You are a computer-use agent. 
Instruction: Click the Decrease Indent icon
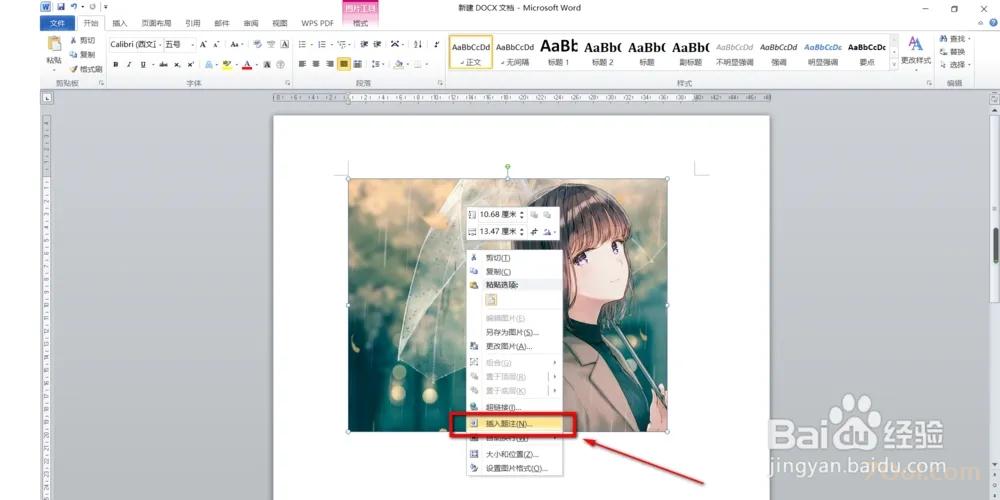(364, 44)
